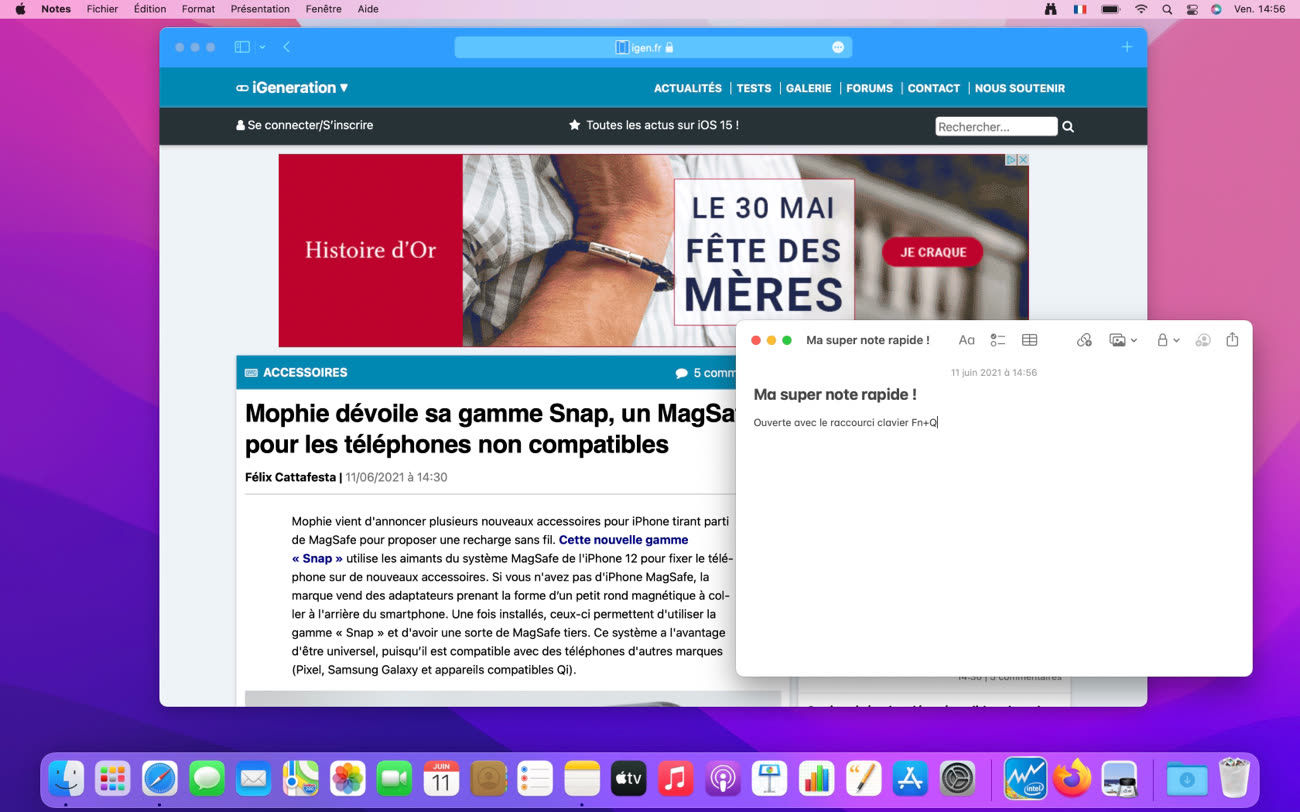Screen dimensions: 1300x812
Task: Open Podcasts from the Dock
Action: [722, 778]
